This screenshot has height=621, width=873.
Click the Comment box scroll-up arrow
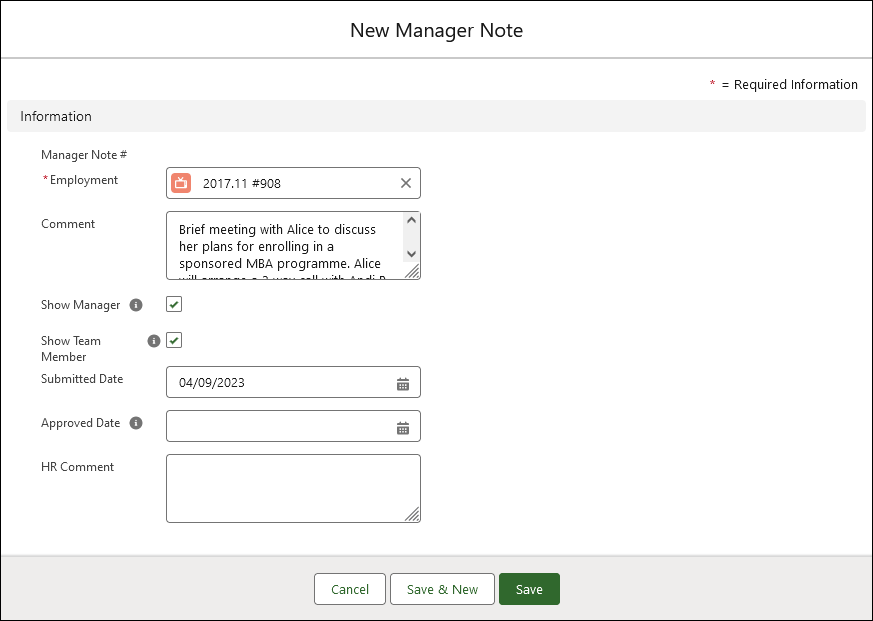click(411, 220)
